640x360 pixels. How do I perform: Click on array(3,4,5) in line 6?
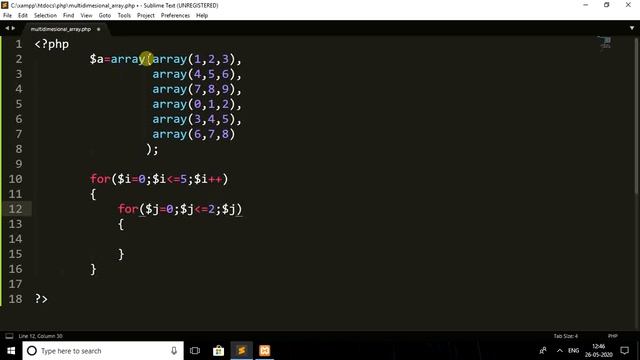point(193,119)
